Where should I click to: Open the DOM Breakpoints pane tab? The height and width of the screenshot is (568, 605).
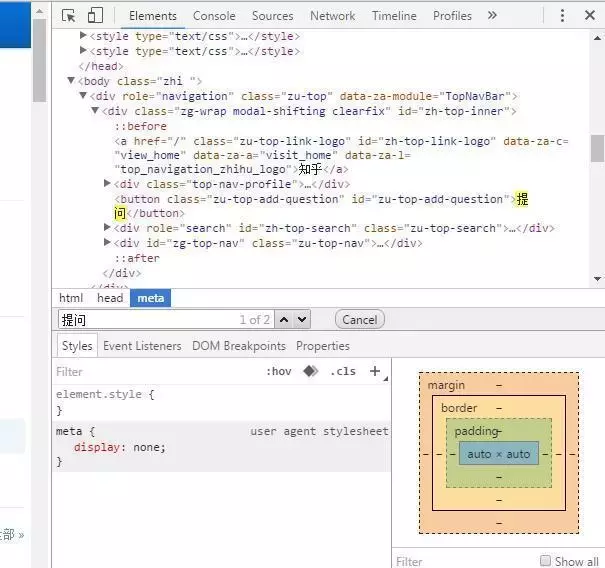pyautogui.click(x=239, y=346)
